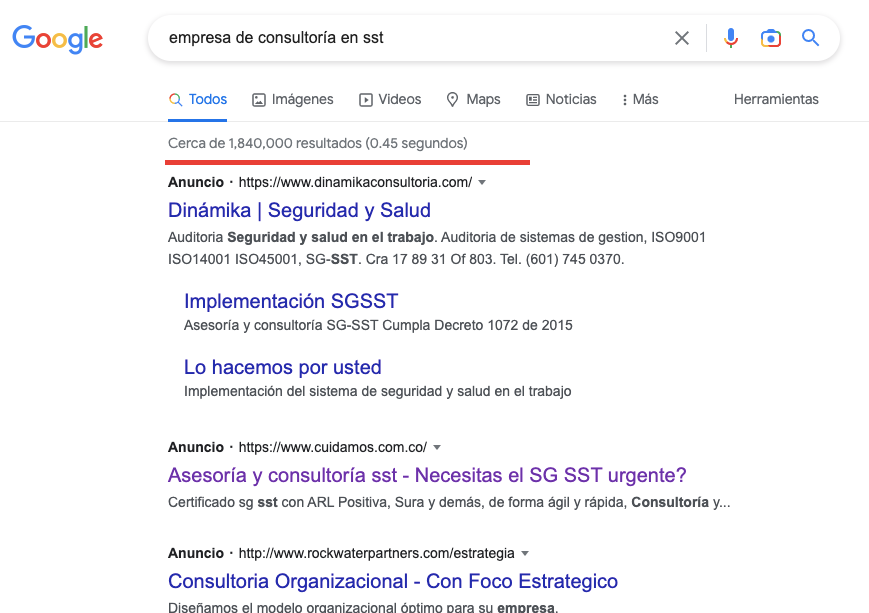Screen dimensions: 869x613
Task: Click the 'Cerca de 1,840,000 resultados' text
Action: click(318, 143)
